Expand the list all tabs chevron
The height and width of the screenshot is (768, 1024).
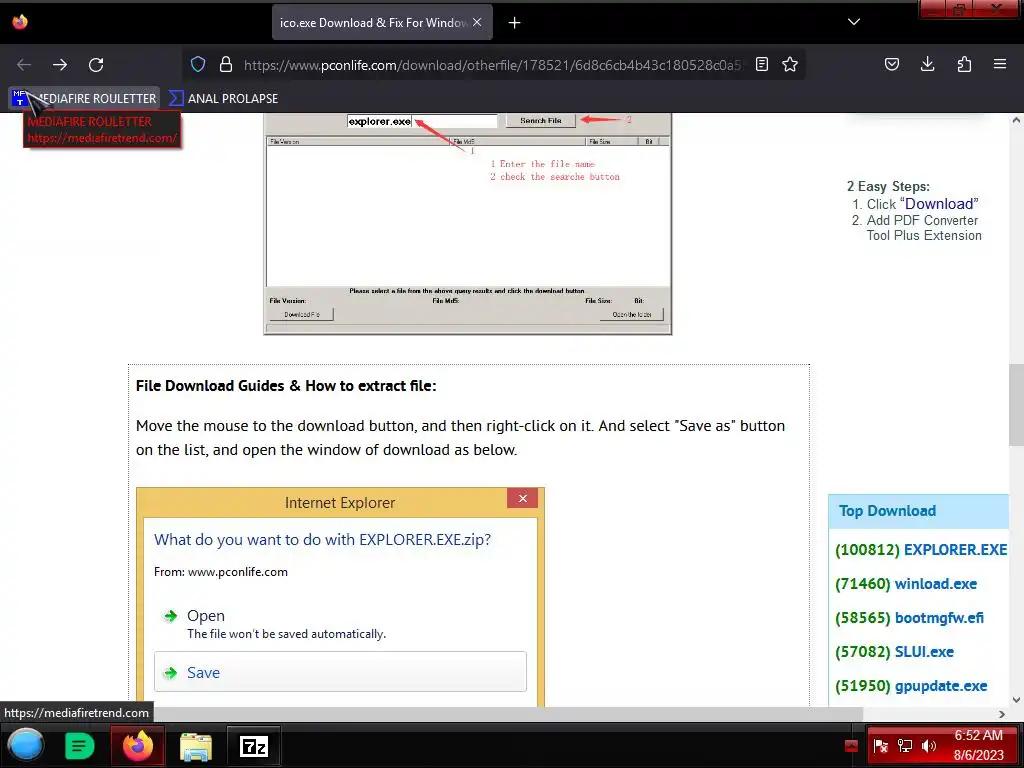[854, 22]
